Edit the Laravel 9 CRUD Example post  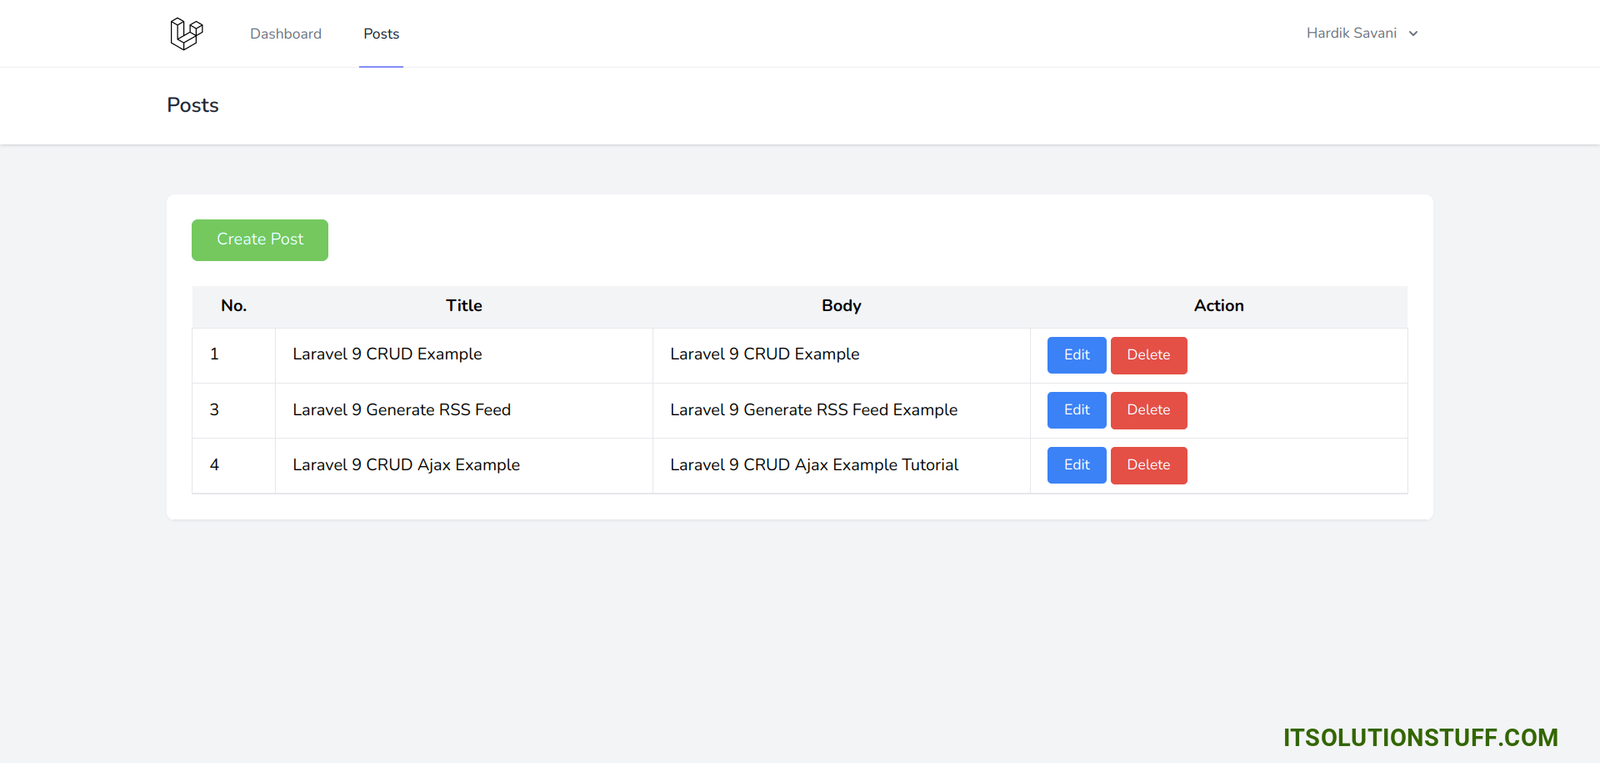pos(1076,355)
